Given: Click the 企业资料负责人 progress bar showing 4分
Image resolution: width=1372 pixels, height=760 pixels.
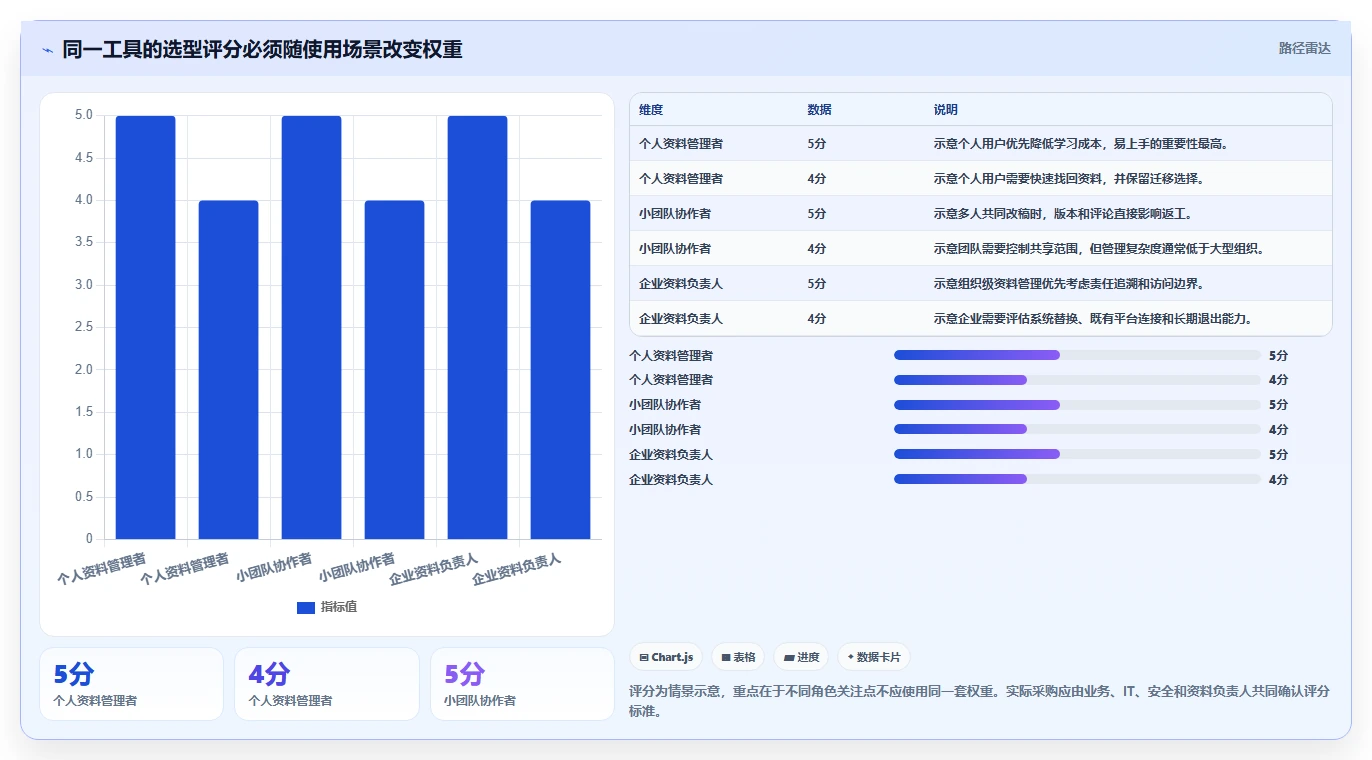Looking at the screenshot, I should click(x=1077, y=480).
